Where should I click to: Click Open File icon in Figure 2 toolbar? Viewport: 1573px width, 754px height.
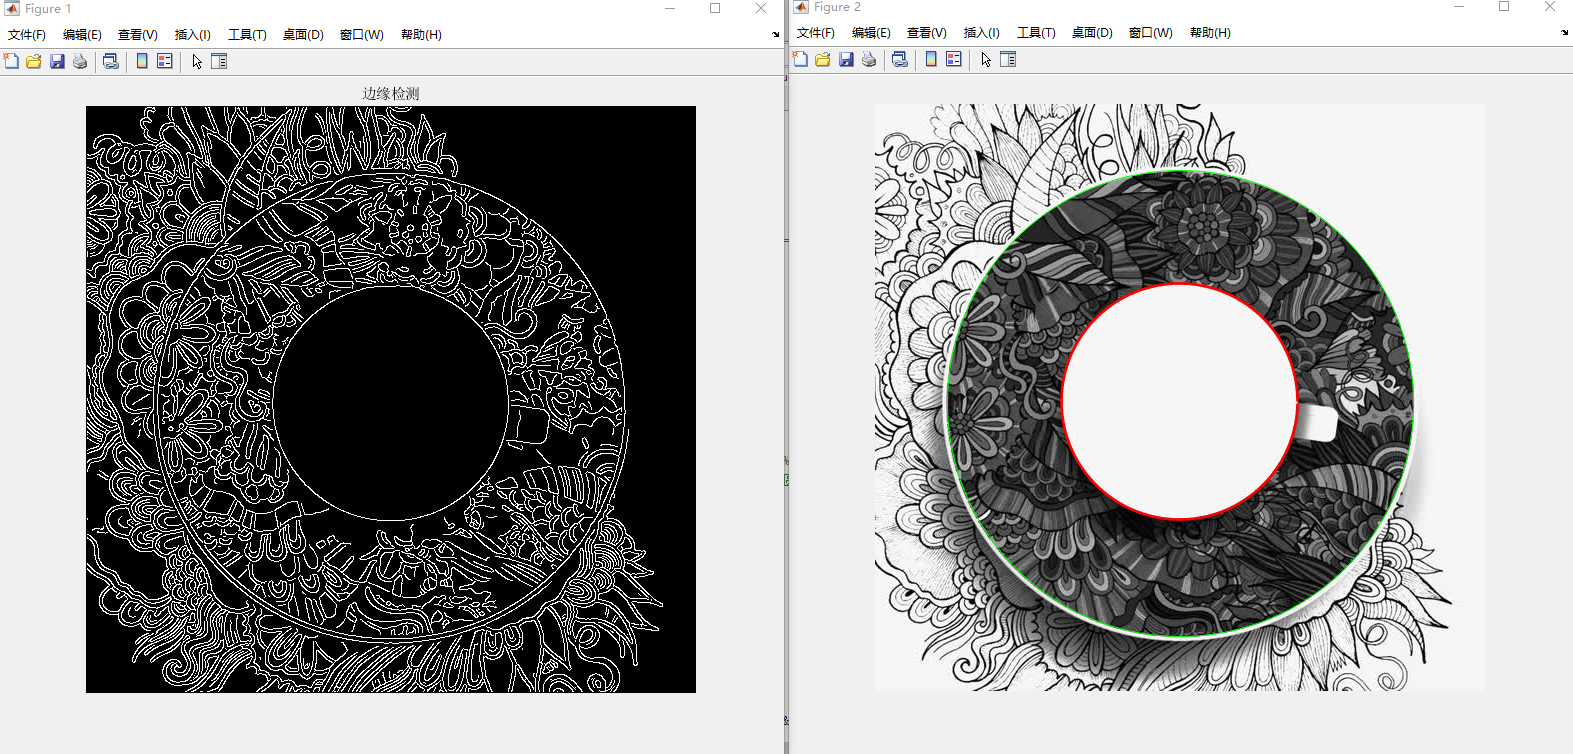[x=823, y=59]
